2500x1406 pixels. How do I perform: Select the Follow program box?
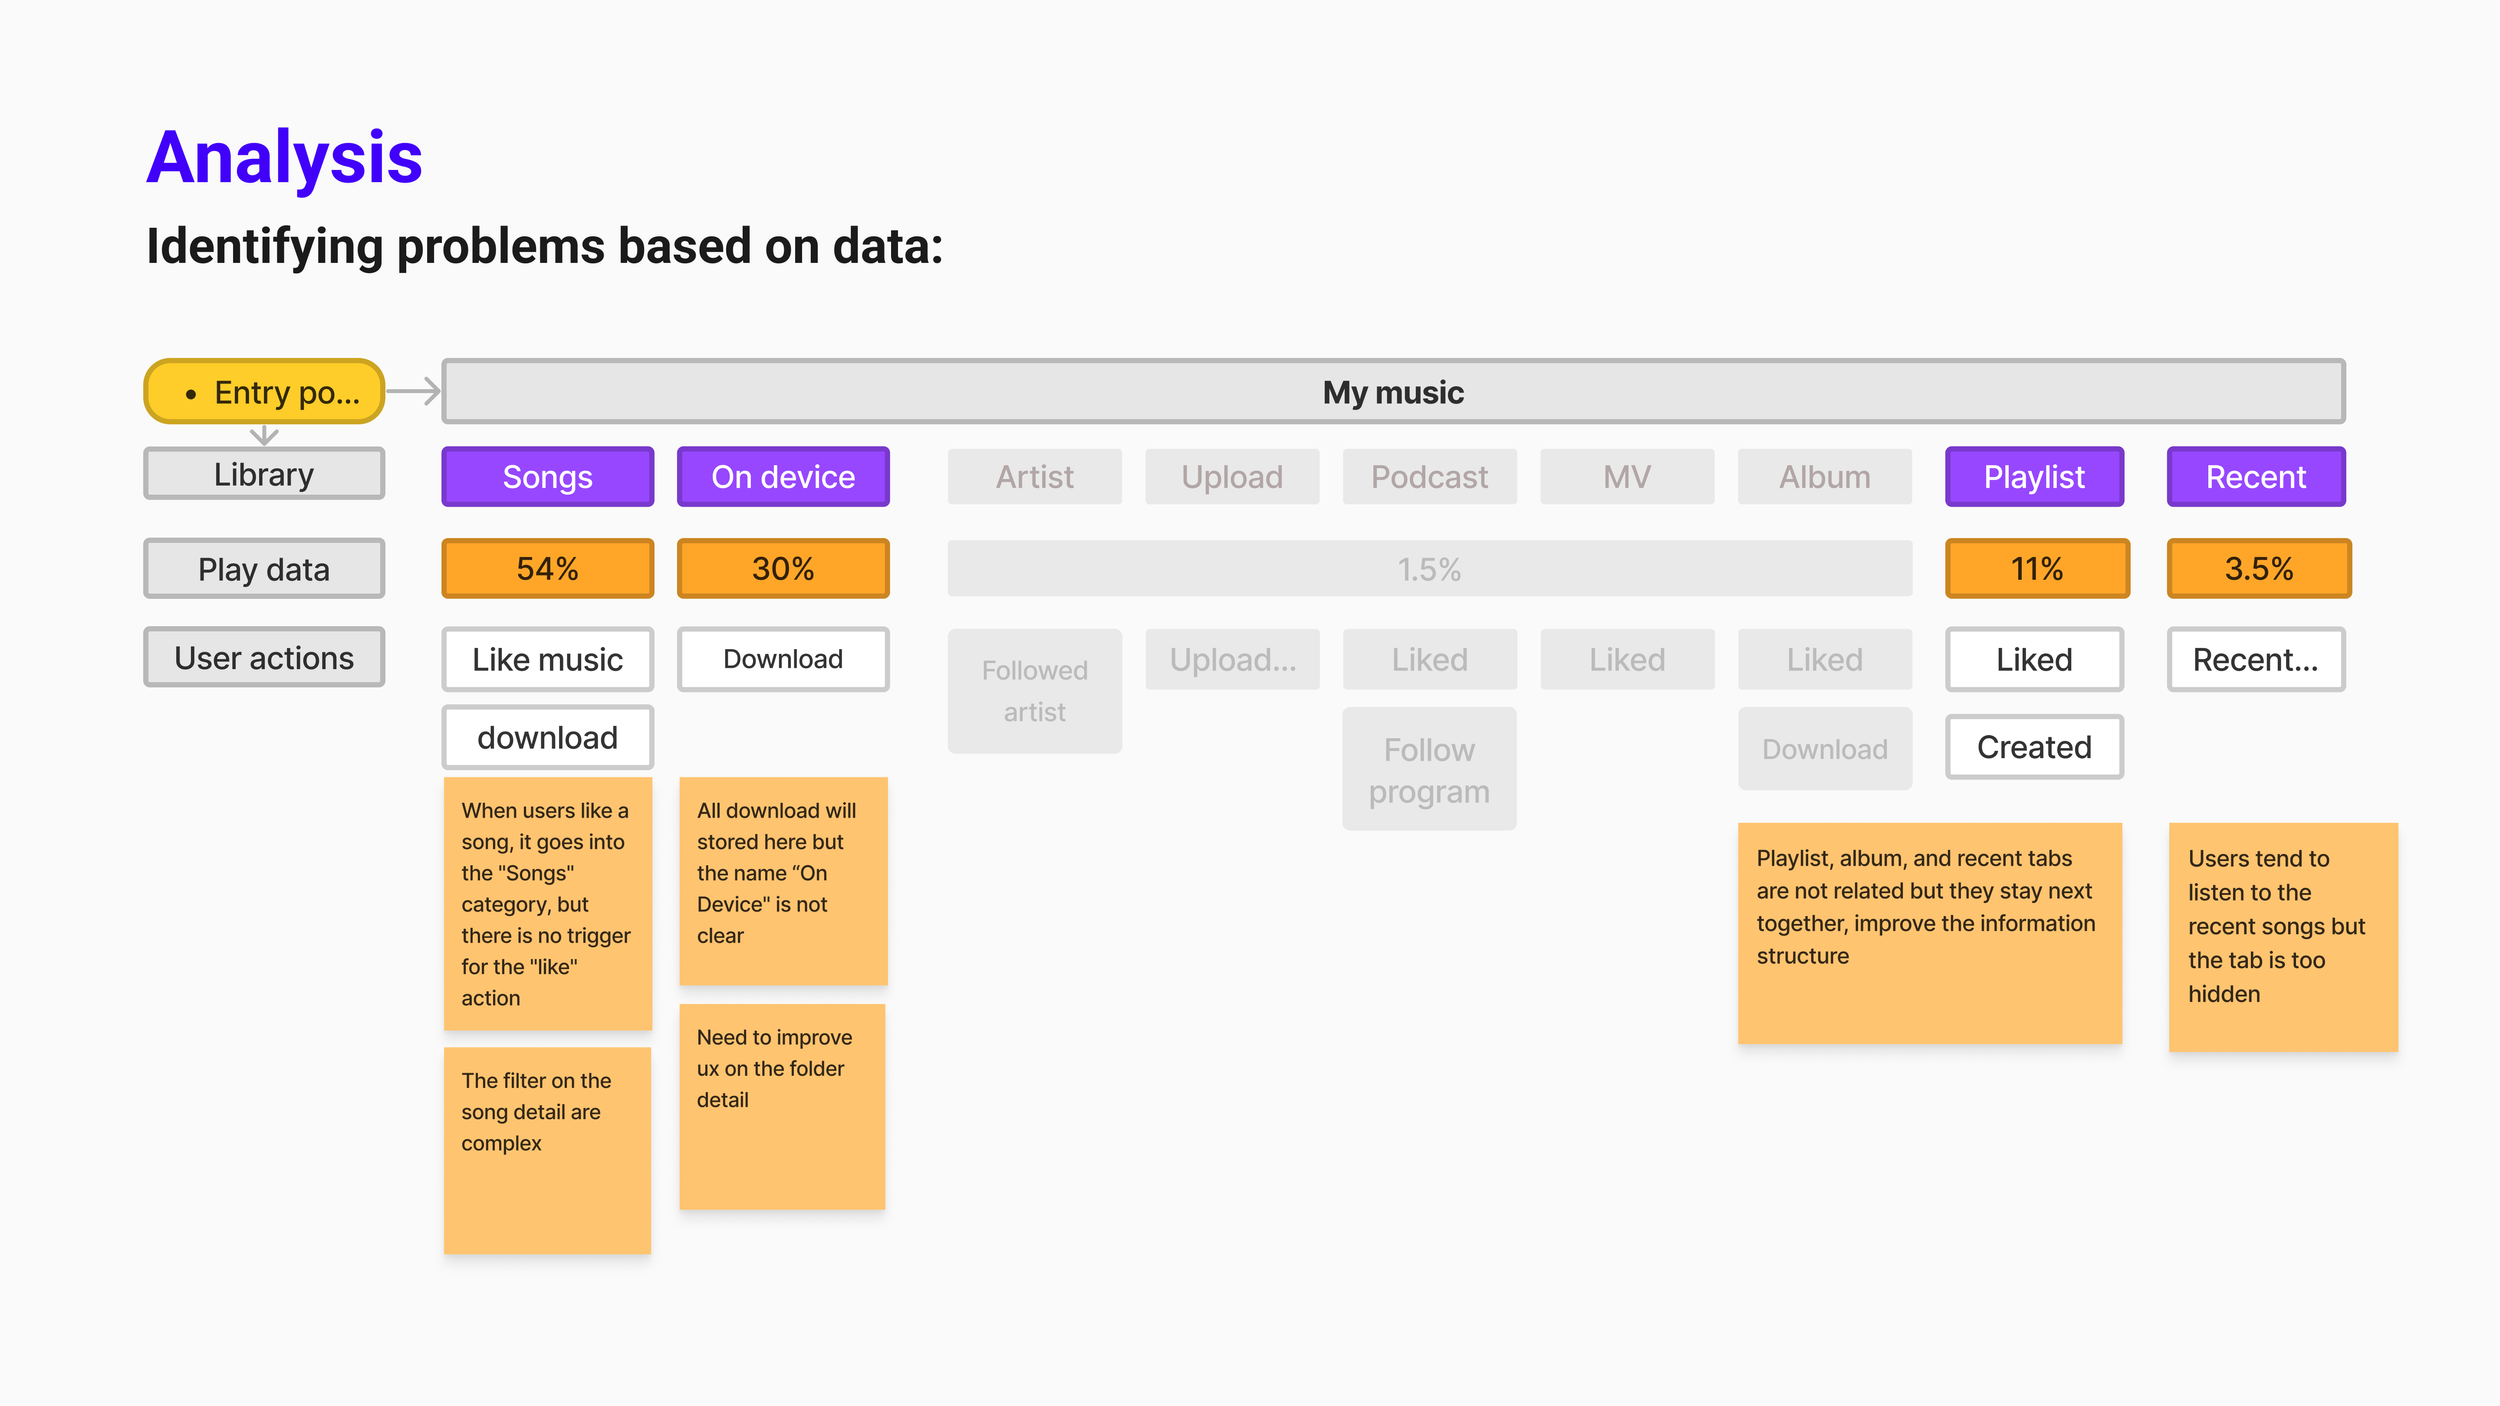coord(1429,770)
